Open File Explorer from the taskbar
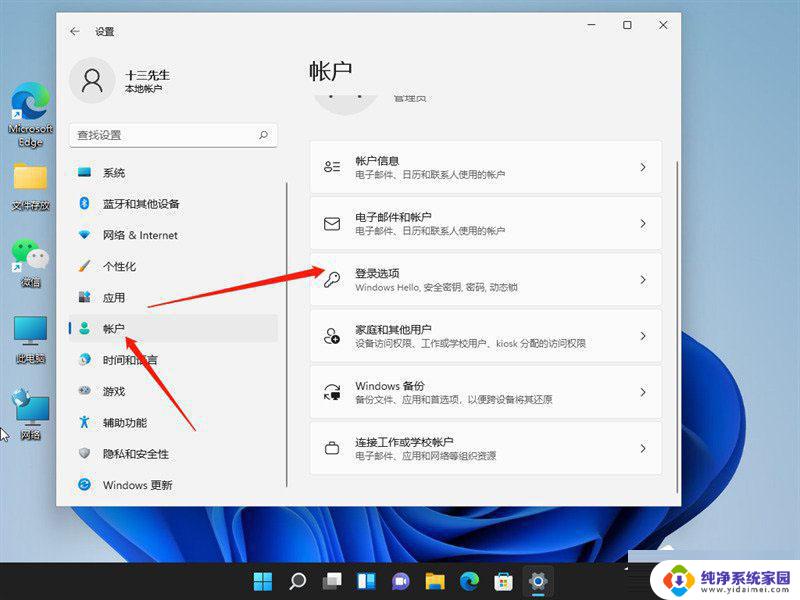Screen dimensions: 800x600 435,581
